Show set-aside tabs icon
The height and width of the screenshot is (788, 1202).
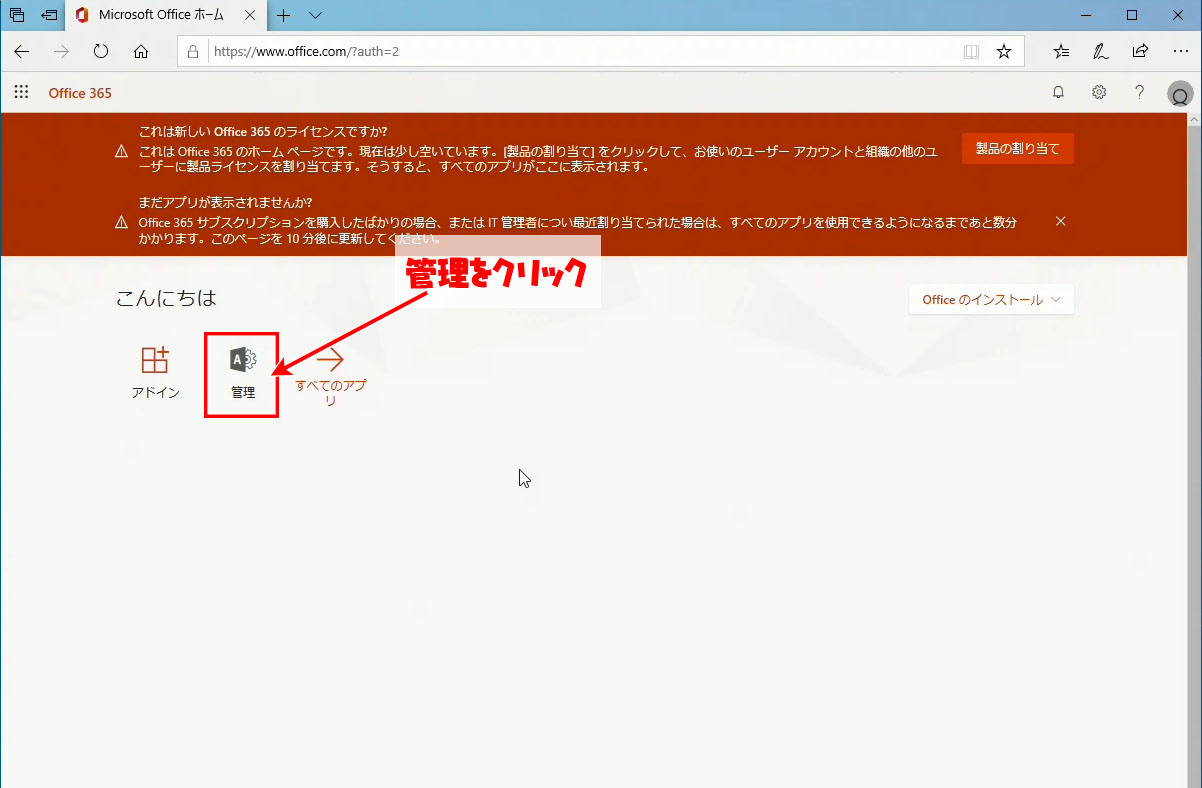(17, 15)
